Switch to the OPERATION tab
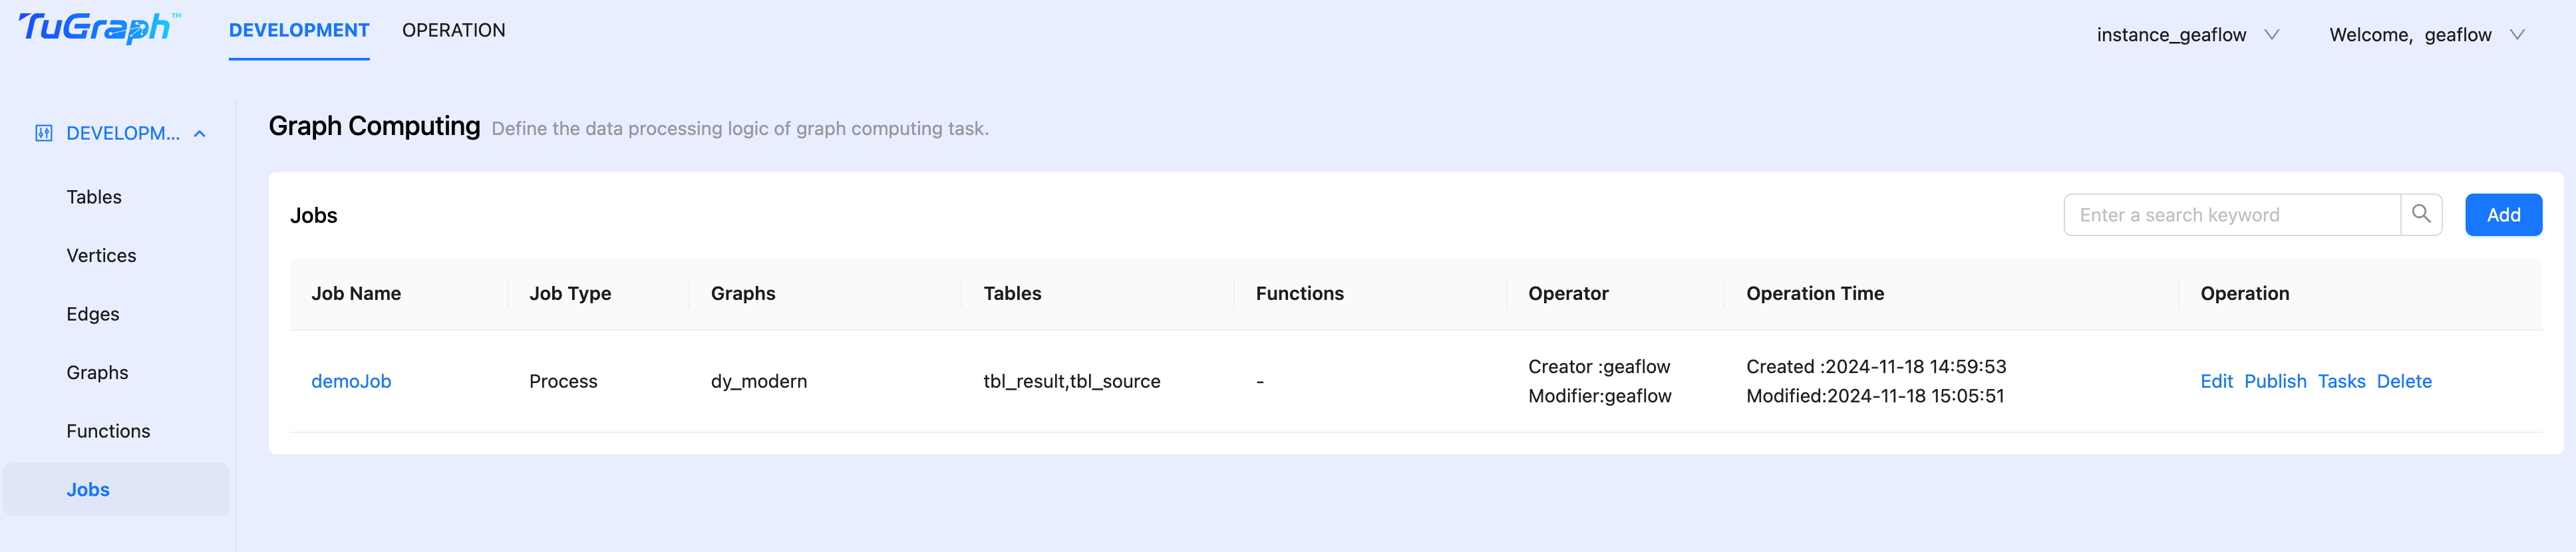2576x552 pixels. coord(454,30)
